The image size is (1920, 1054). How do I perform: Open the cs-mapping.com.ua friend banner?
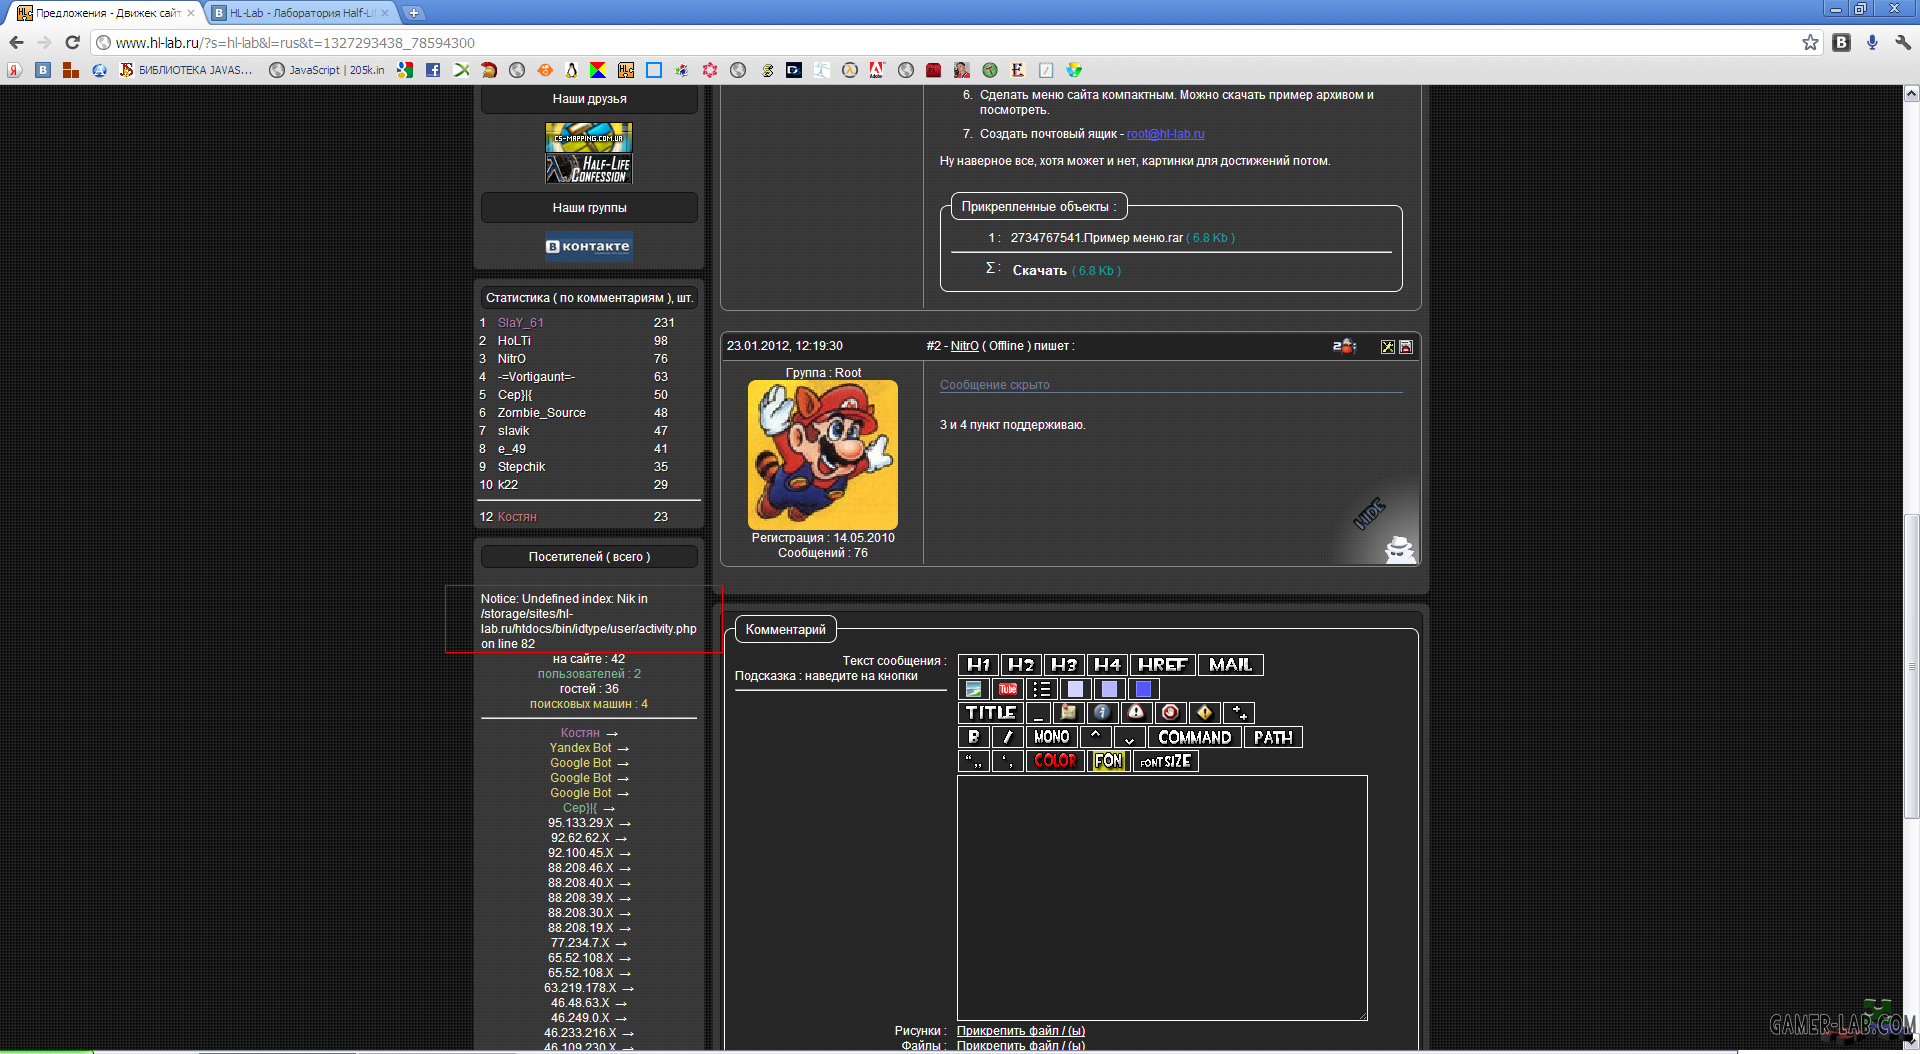tap(589, 137)
